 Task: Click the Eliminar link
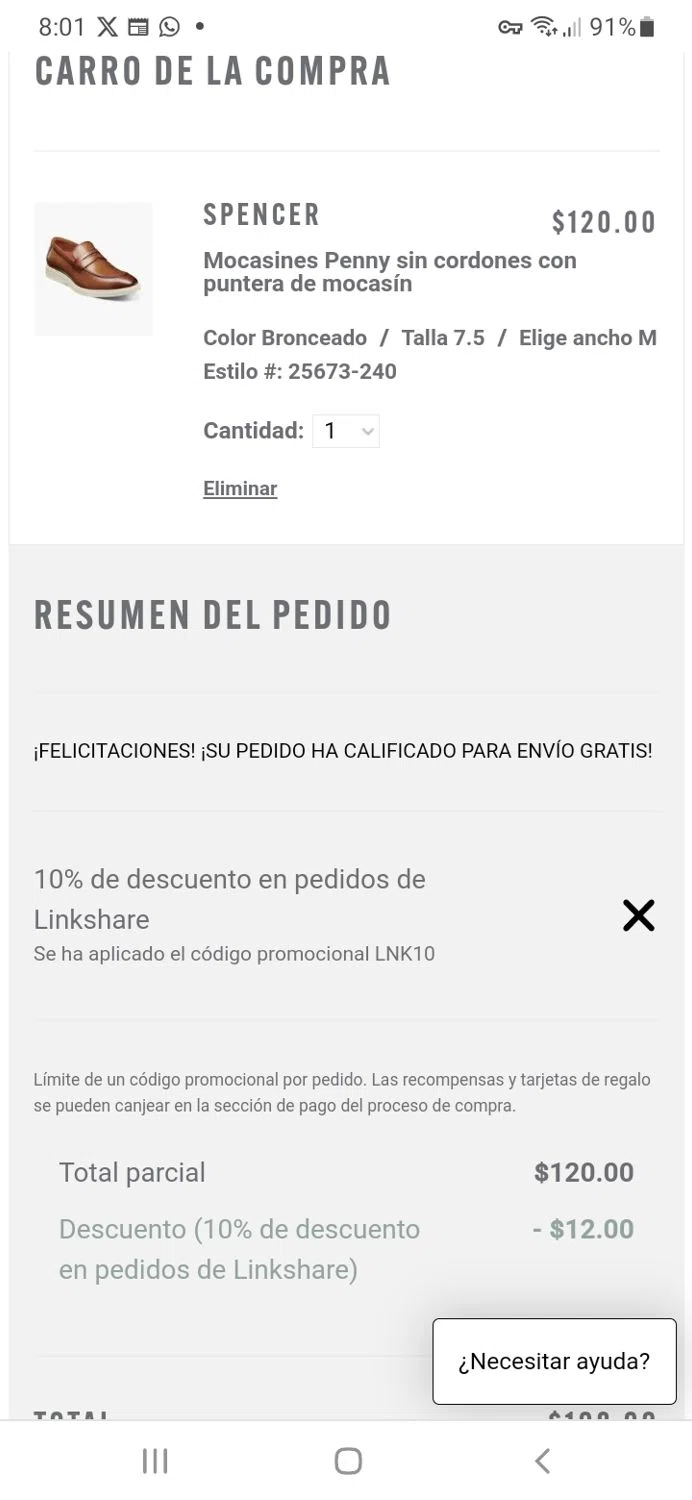tap(240, 488)
